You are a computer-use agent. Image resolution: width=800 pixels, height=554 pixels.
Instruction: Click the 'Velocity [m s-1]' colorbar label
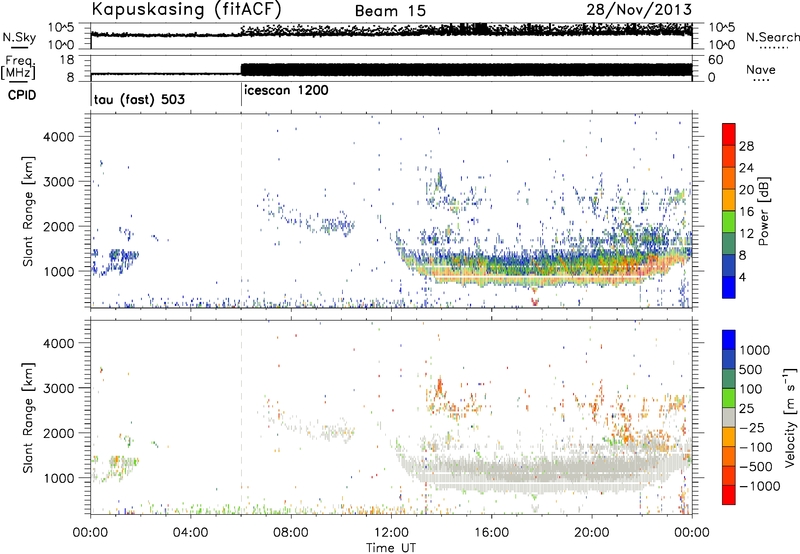[x=790, y=418]
